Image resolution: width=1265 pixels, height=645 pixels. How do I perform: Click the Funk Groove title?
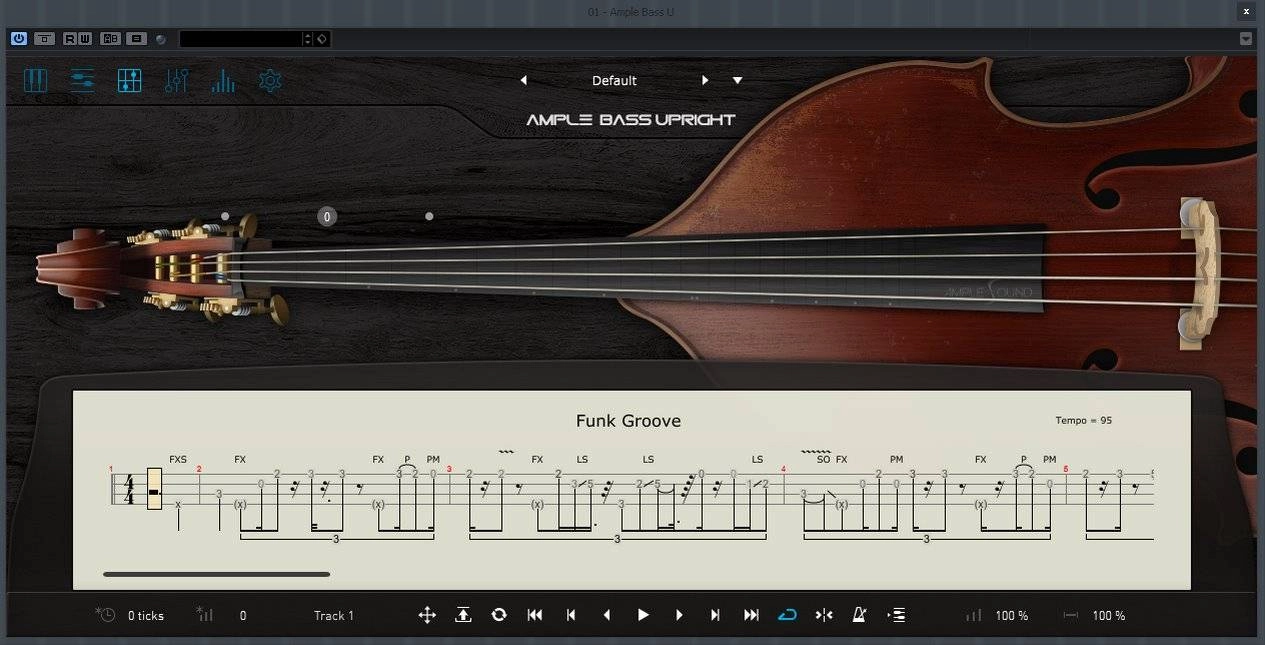pos(628,421)
